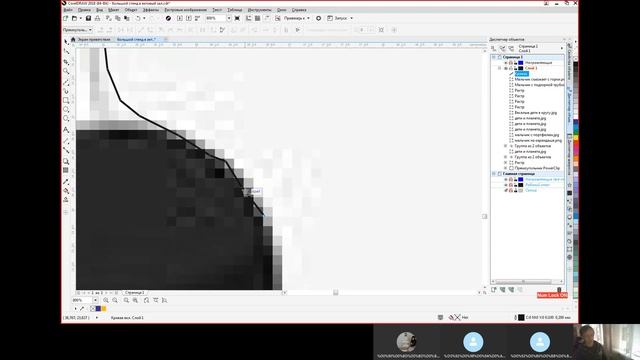640x360 pixels.
Task: Open the zoom dropdown in the bottom zoom toolbar
Action: (x=95, y=300)
